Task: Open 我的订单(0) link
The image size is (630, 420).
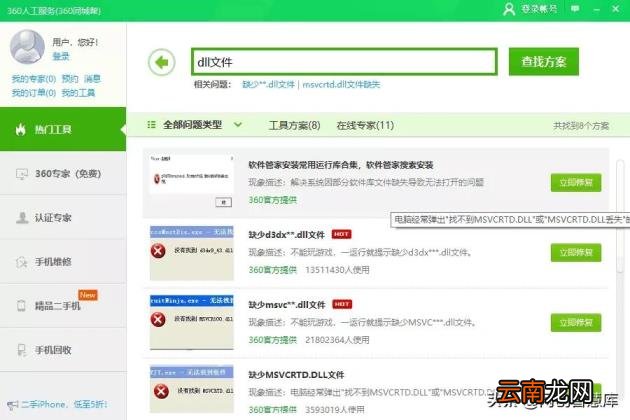Action: tap(34, 93)
